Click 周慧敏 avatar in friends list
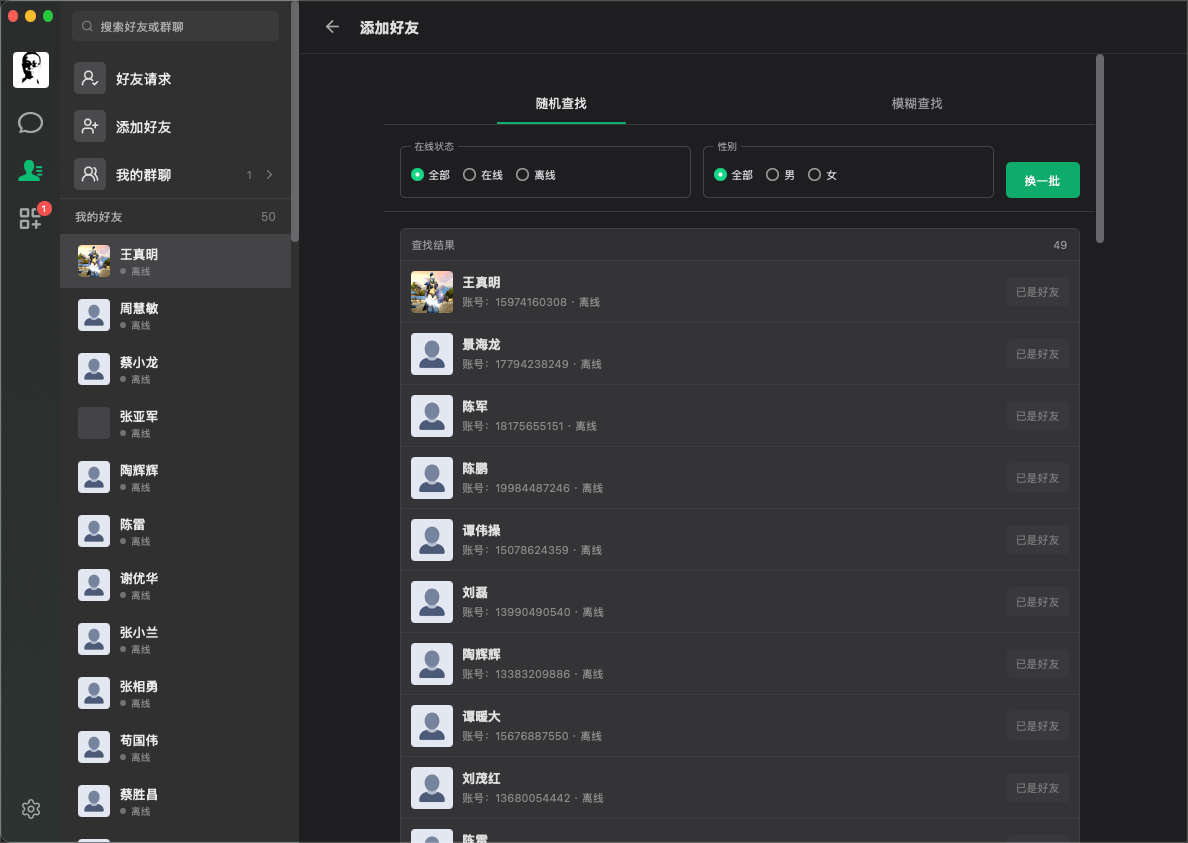Screen dimensions: 1188x843 pos(94,315)
